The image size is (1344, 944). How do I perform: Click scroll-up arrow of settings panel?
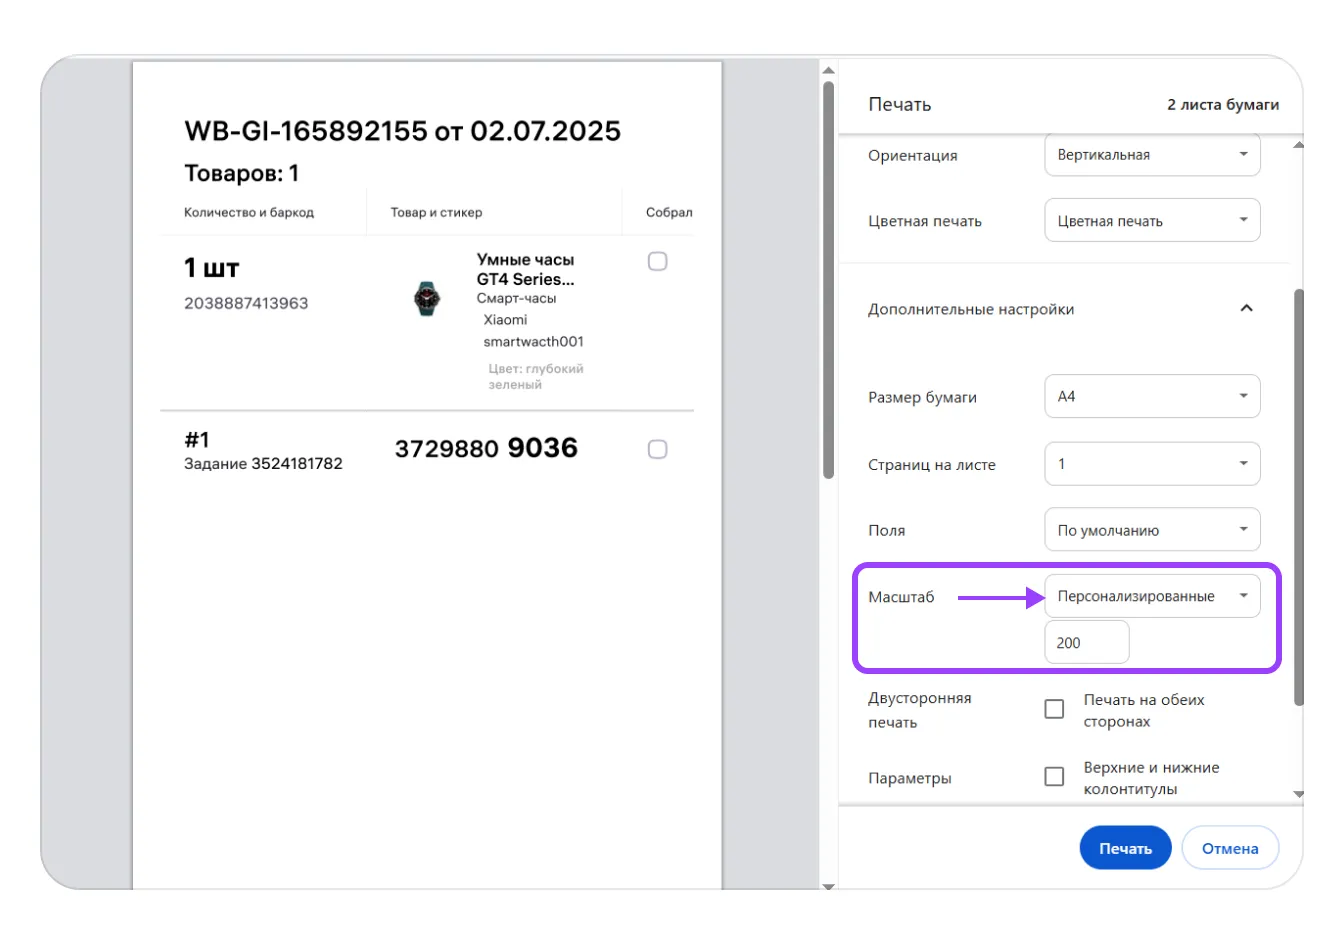click(1298, 146)
